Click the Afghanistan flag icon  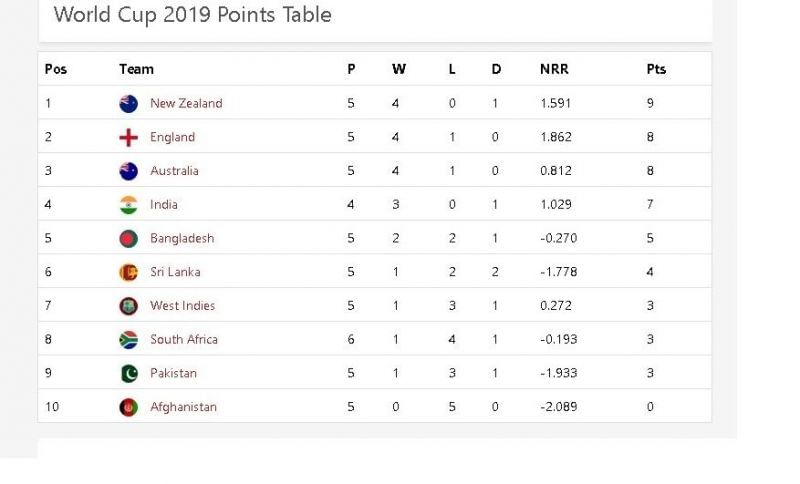(x=128, y=407)
